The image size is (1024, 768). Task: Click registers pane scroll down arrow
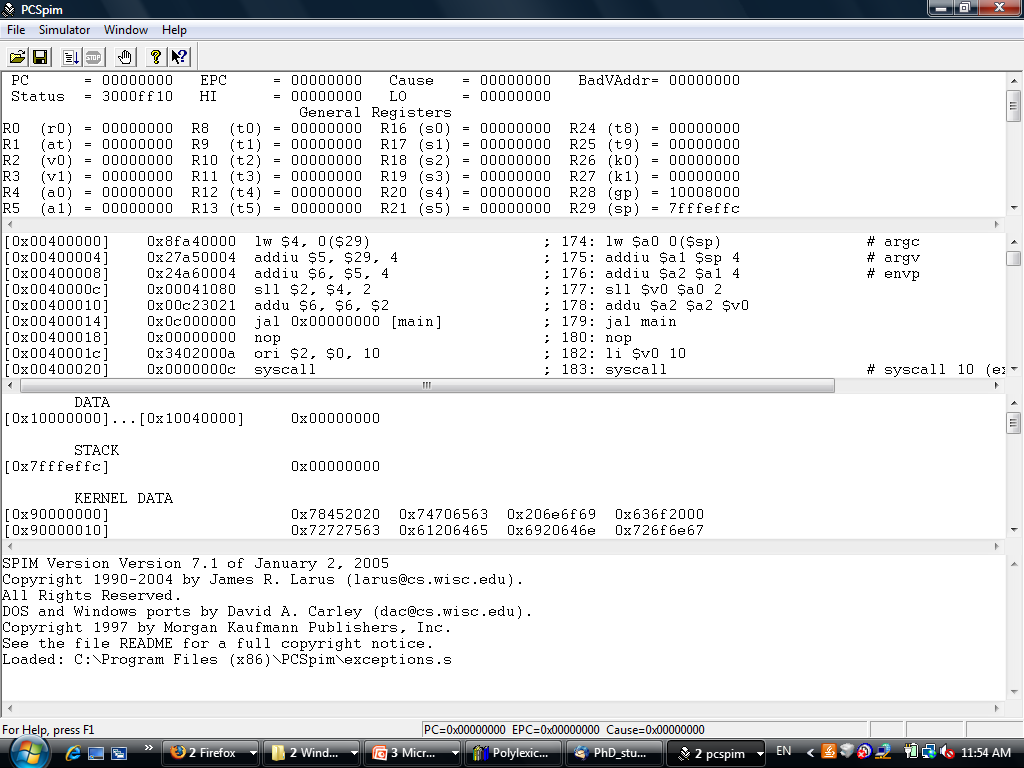[x=1014, y=208]
